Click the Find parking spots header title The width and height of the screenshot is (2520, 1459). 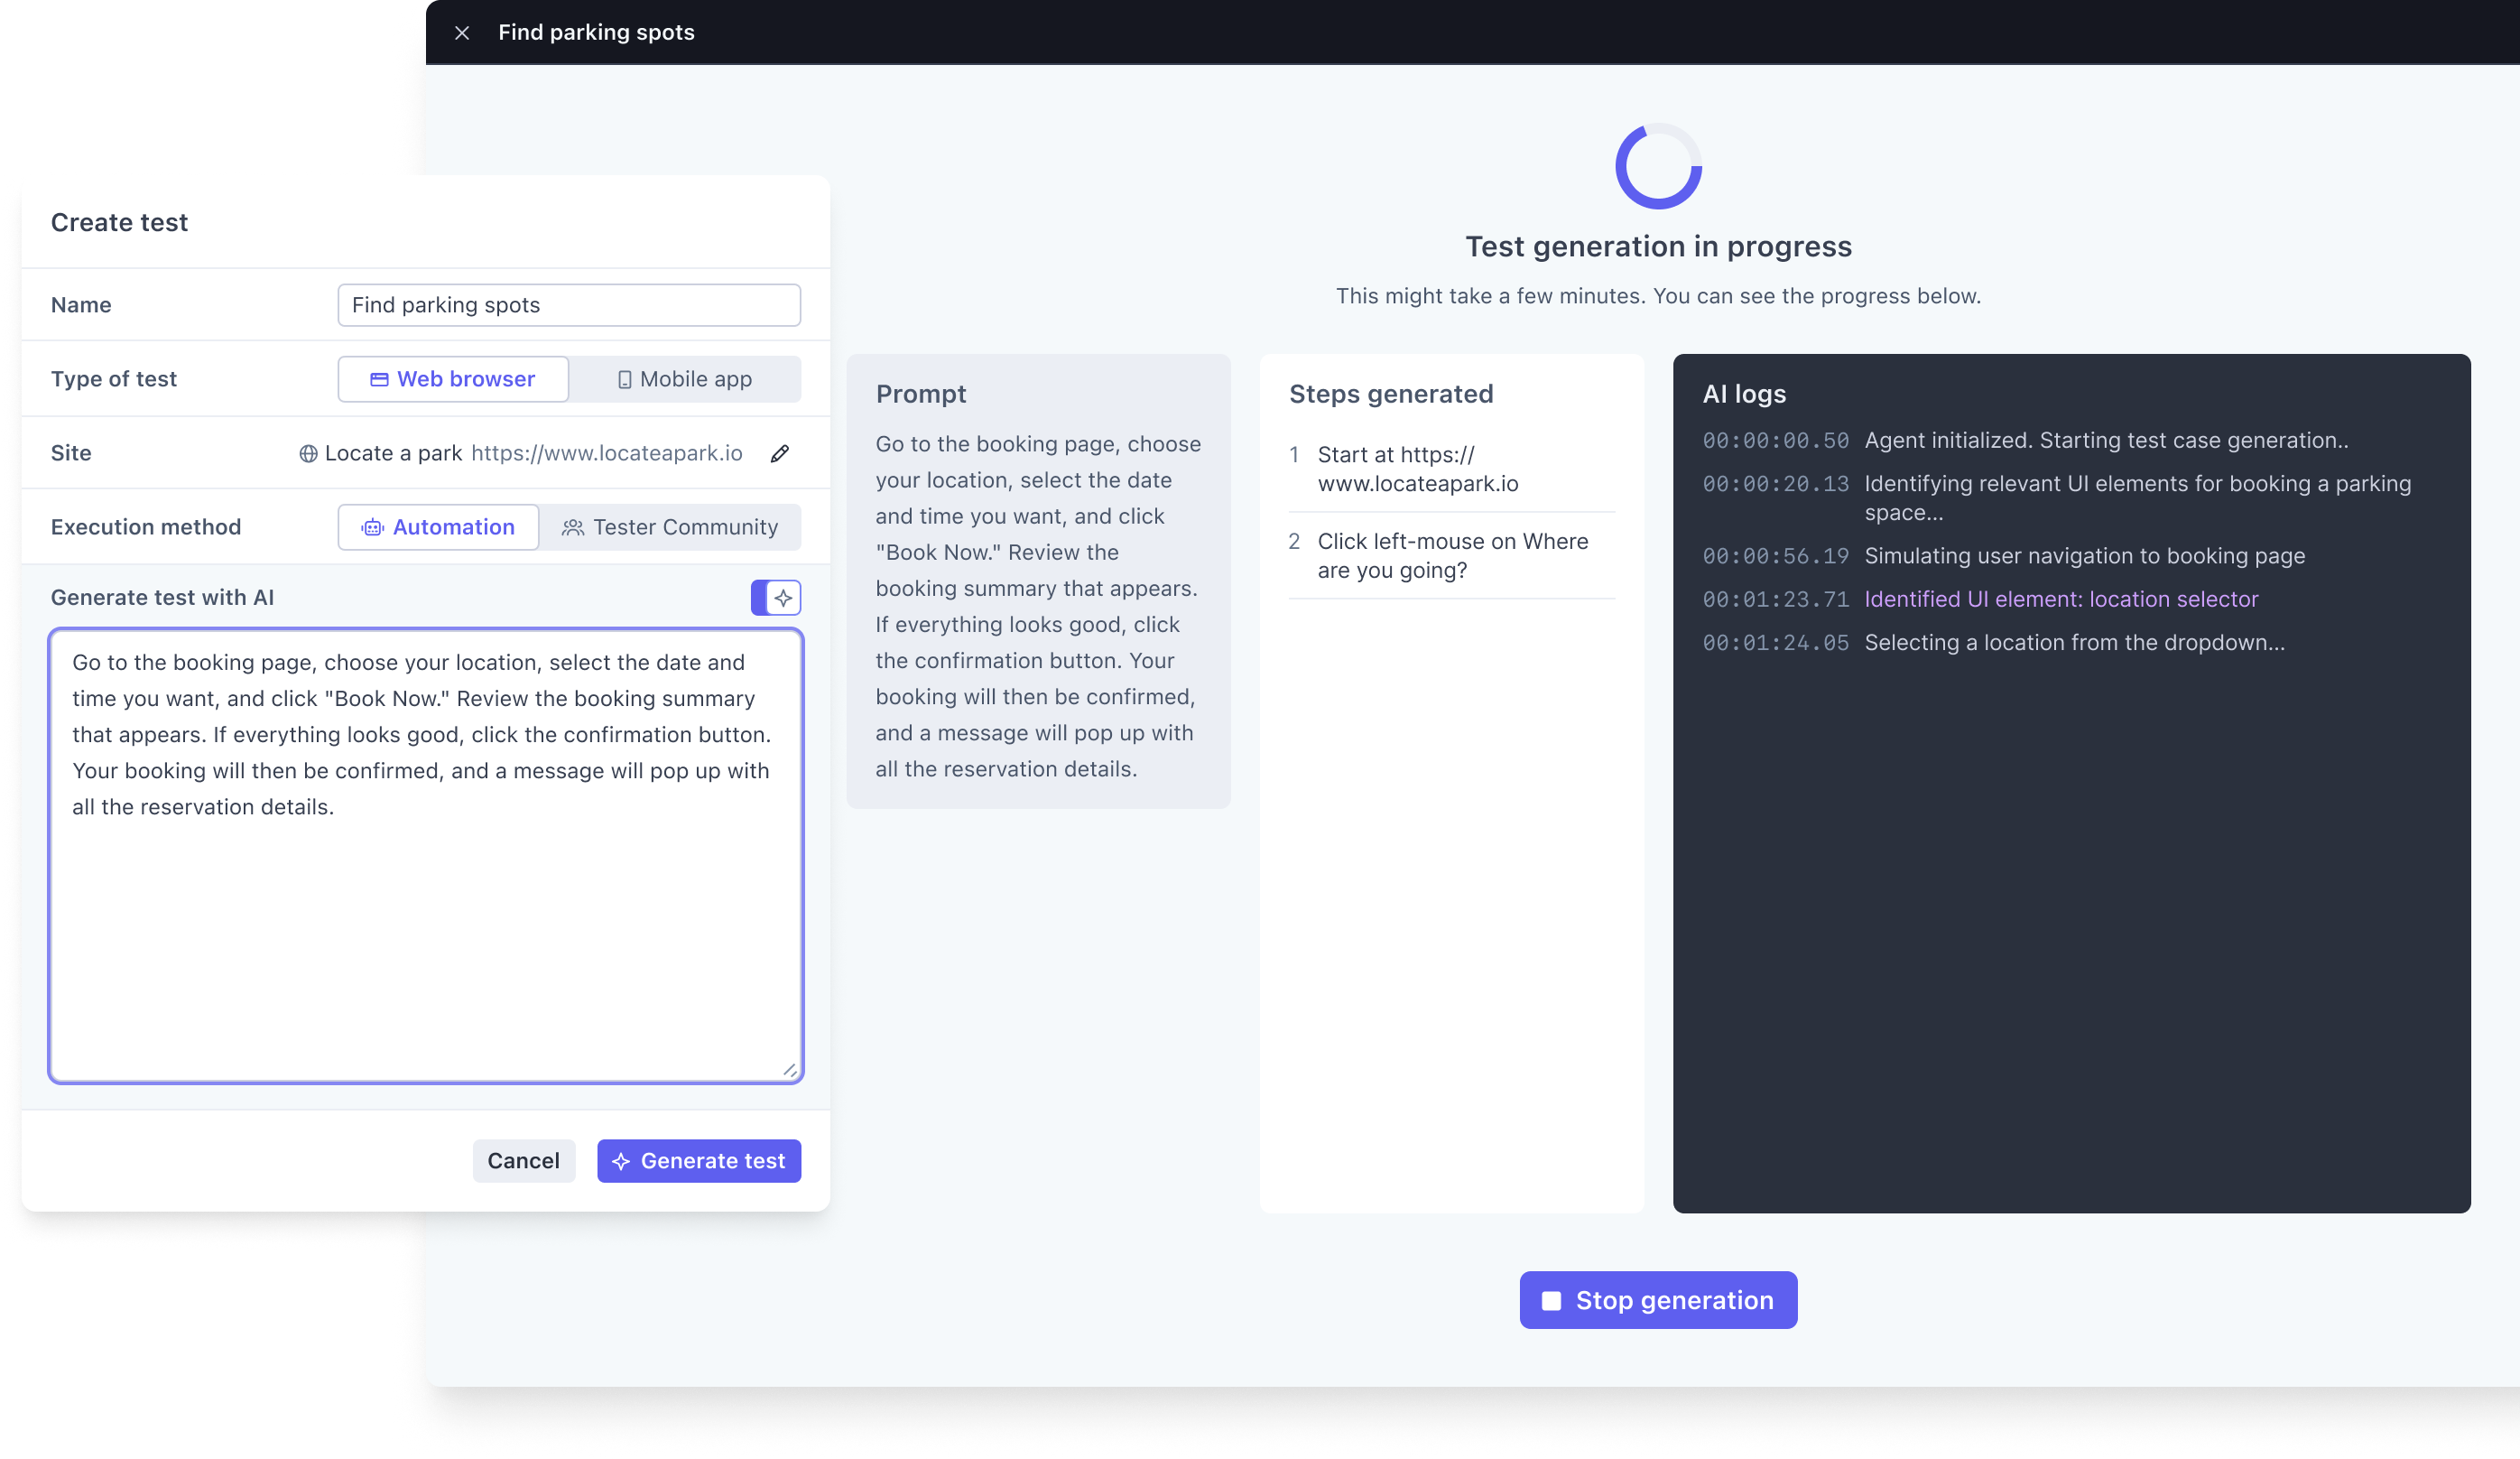[596, 32]
